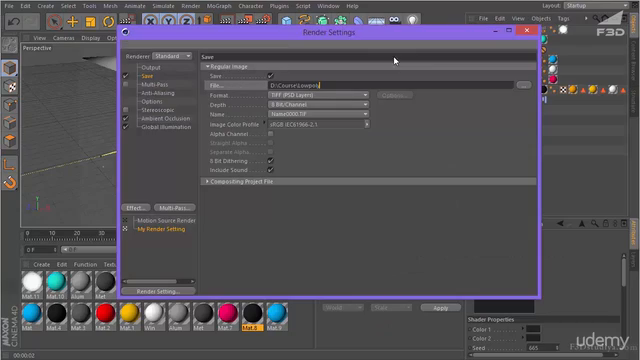640x360 pixels.
Task: Toggle Enable Snap magnet icon
Action: click(x=10, y=182)
